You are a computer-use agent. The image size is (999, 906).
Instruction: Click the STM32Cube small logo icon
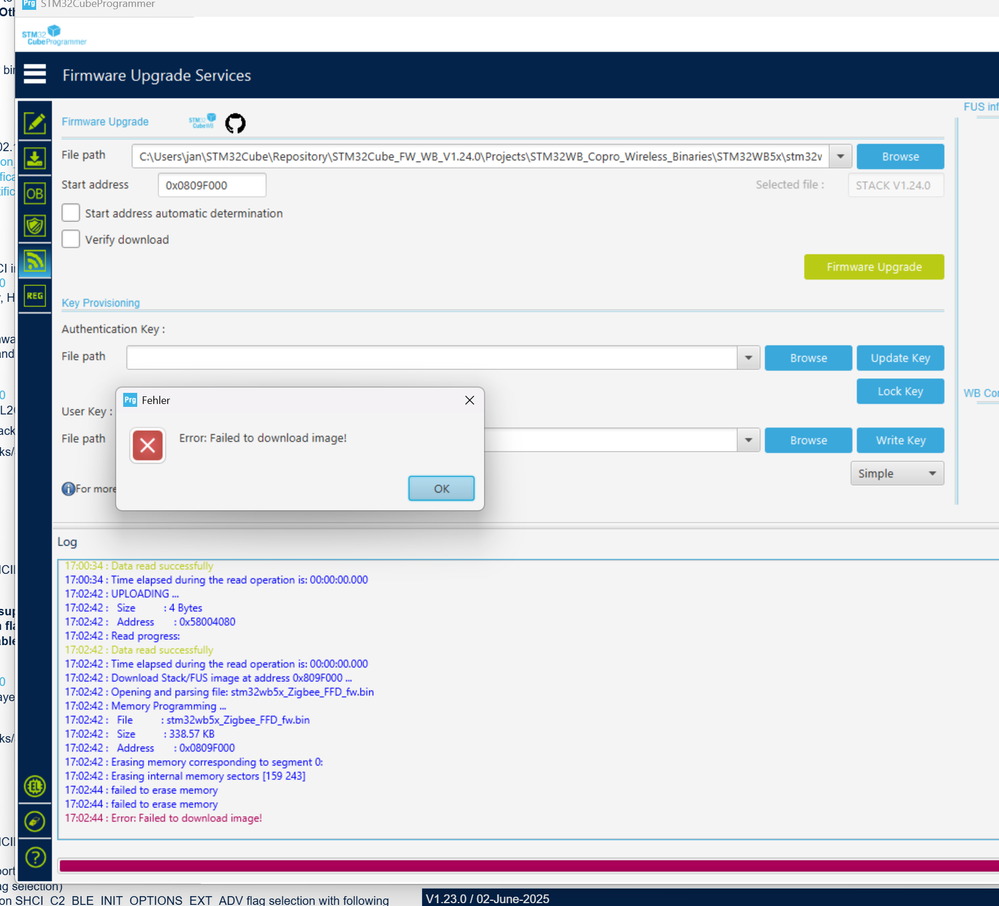pos(202,121)
